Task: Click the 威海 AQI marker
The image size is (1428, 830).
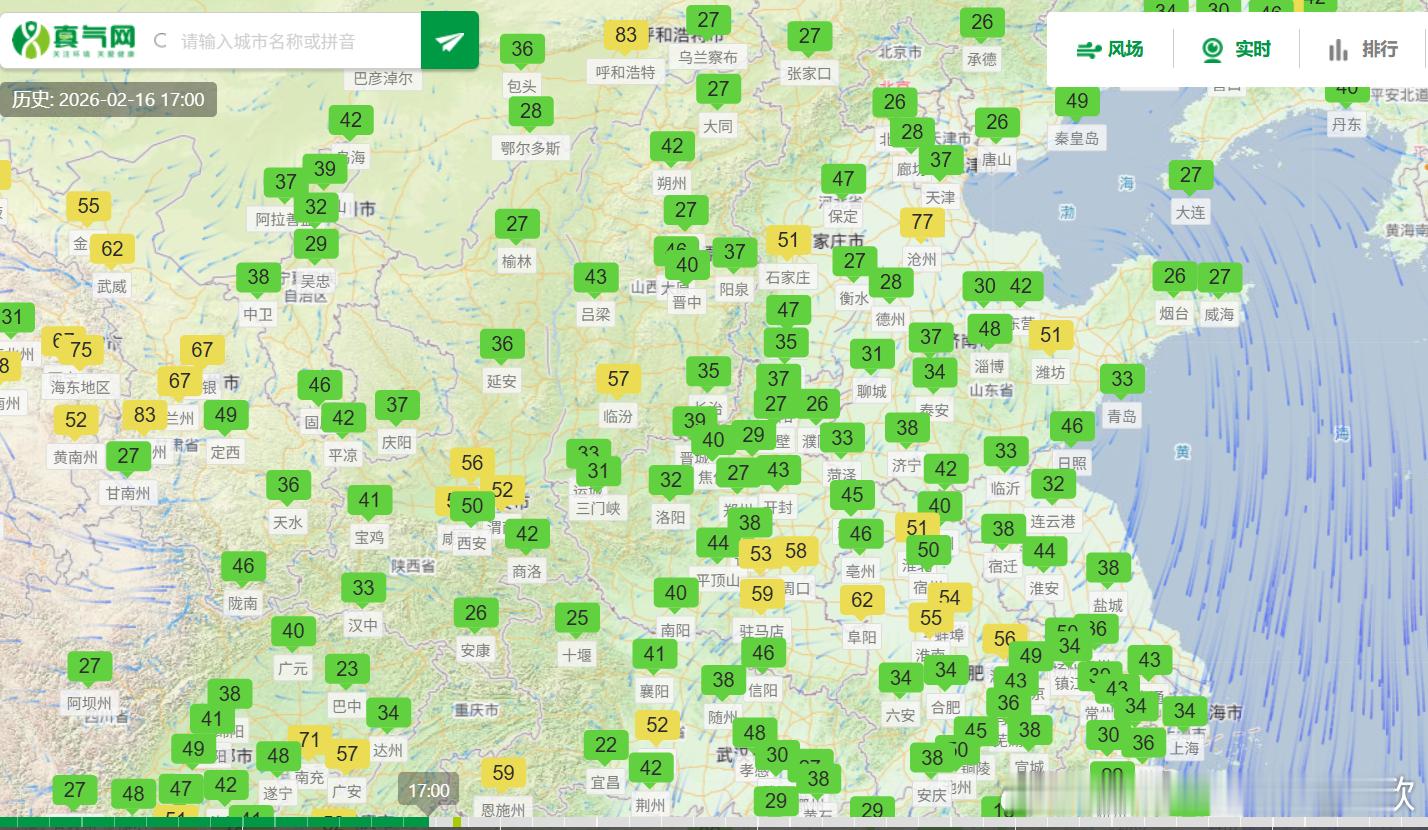Action: (x=1219, y=280)
